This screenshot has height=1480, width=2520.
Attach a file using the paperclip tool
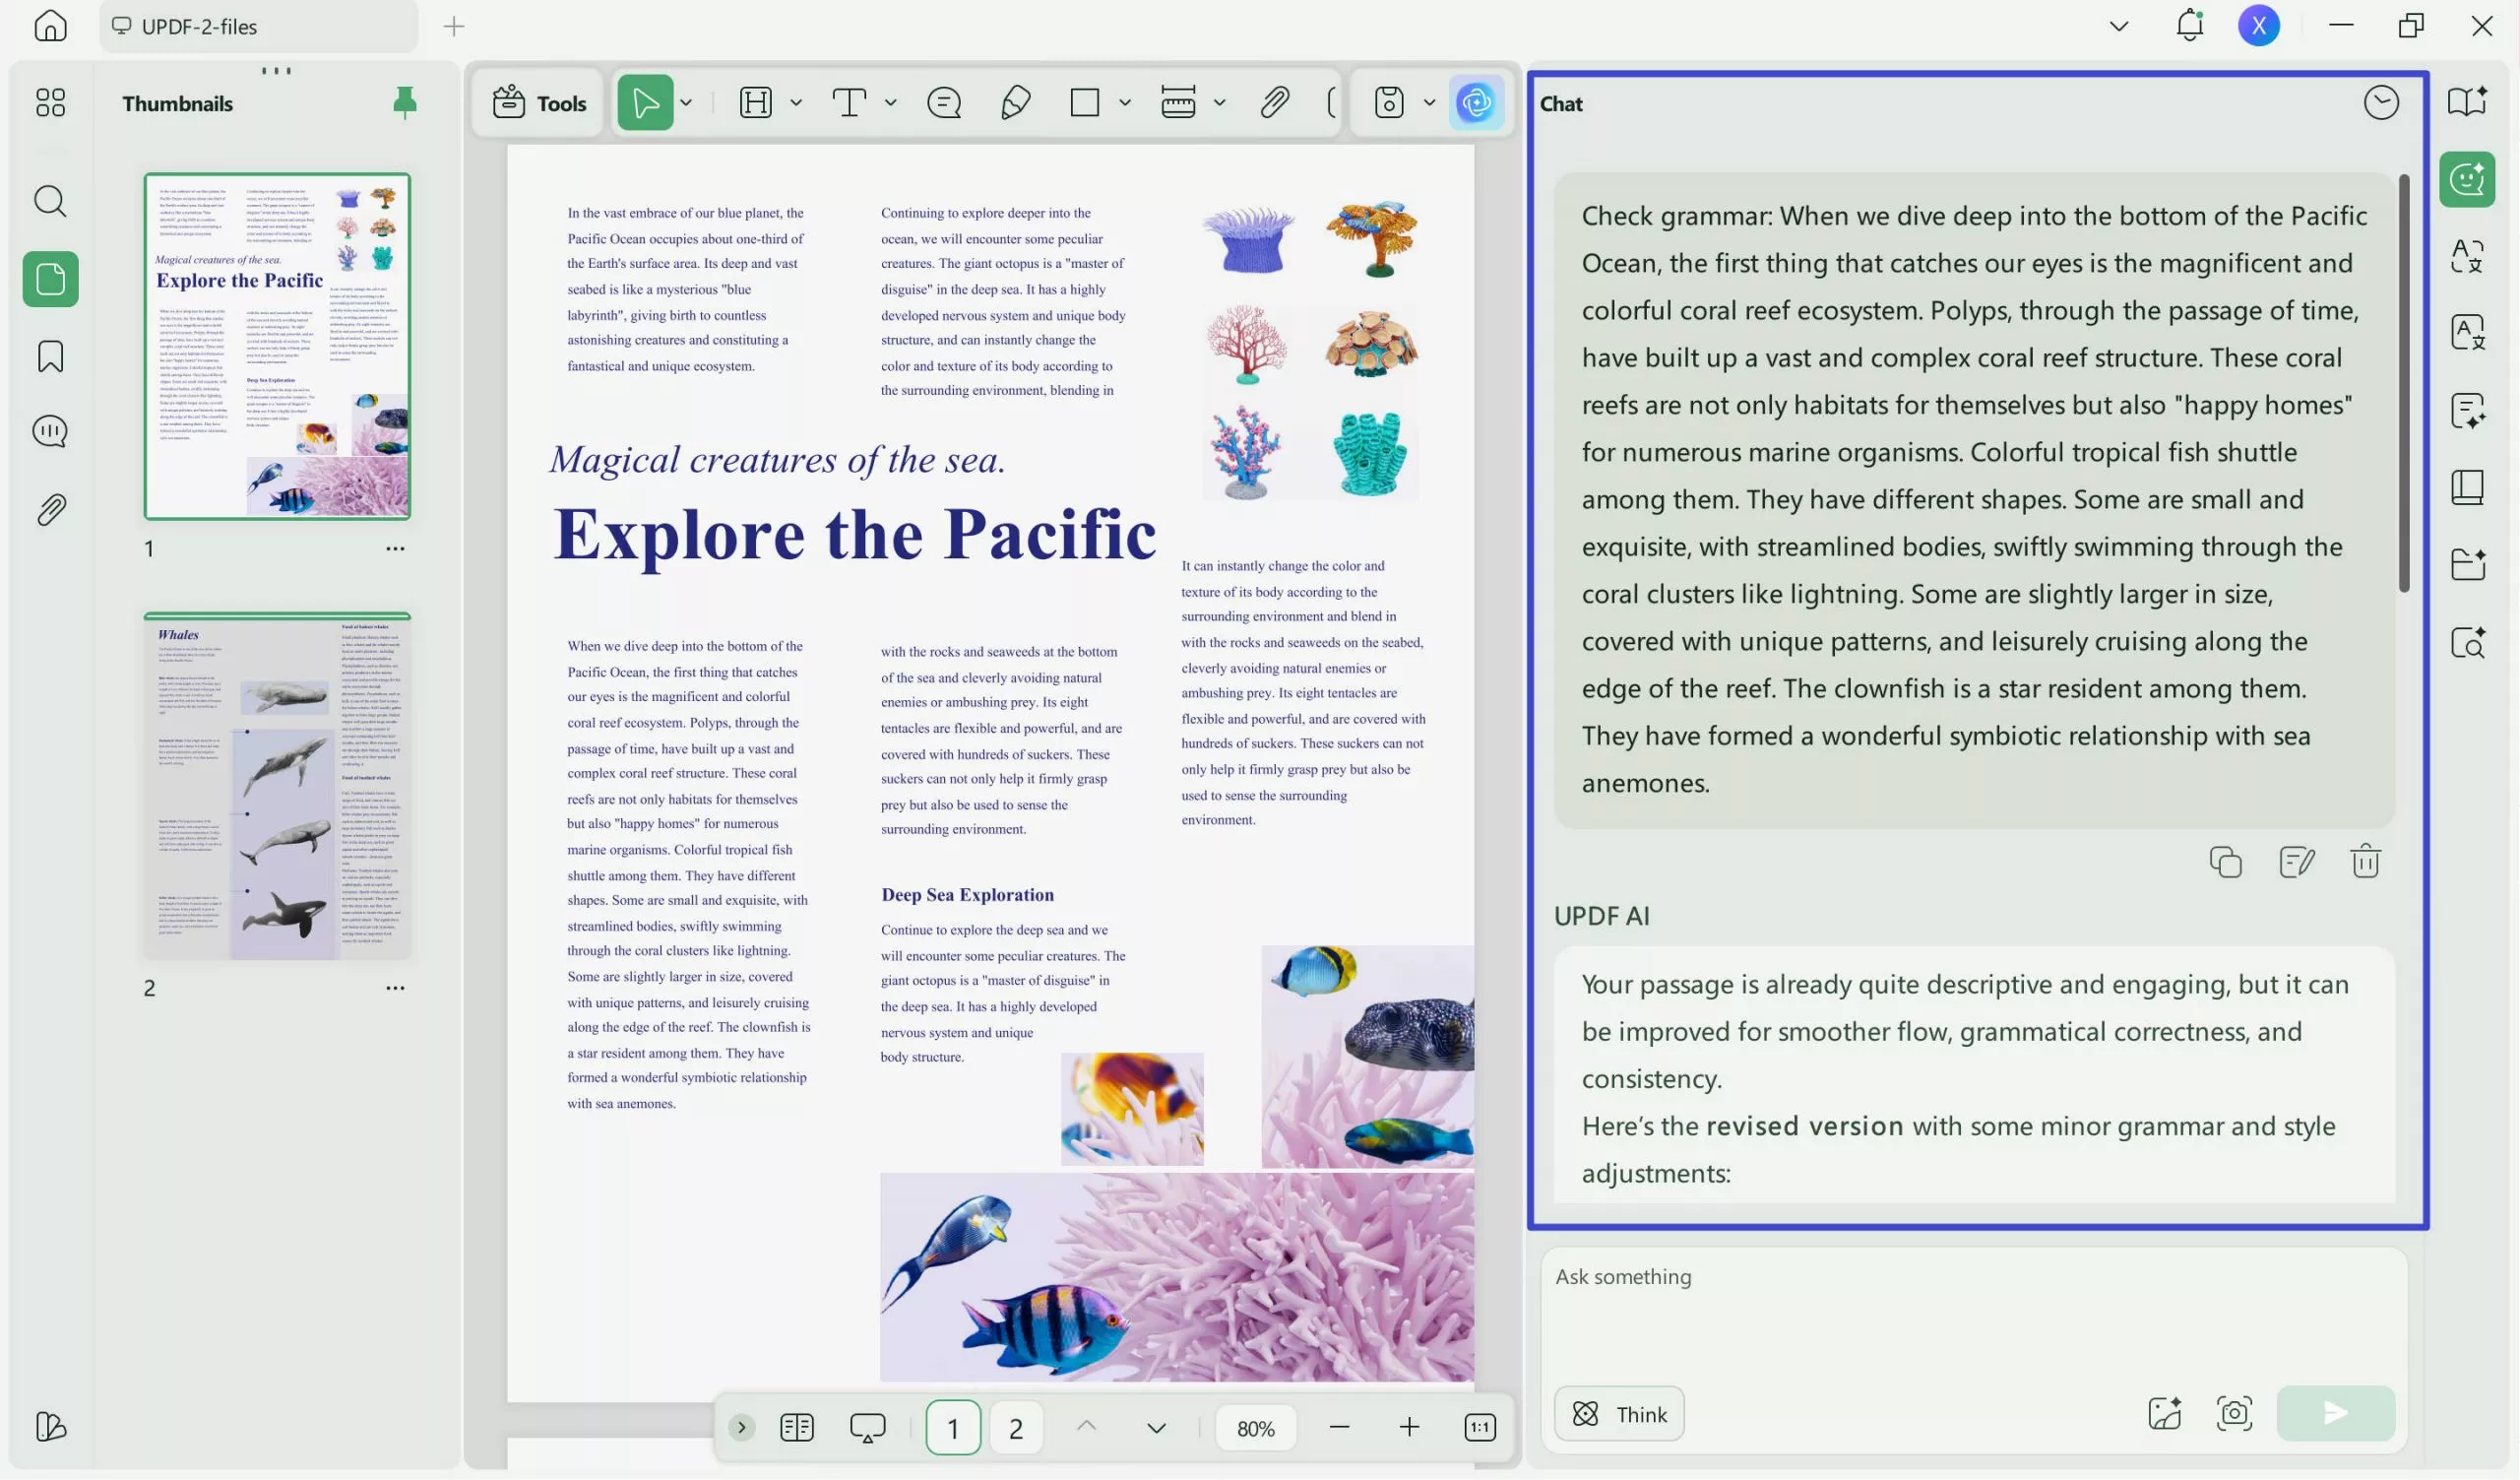[x=1274, y=102]
